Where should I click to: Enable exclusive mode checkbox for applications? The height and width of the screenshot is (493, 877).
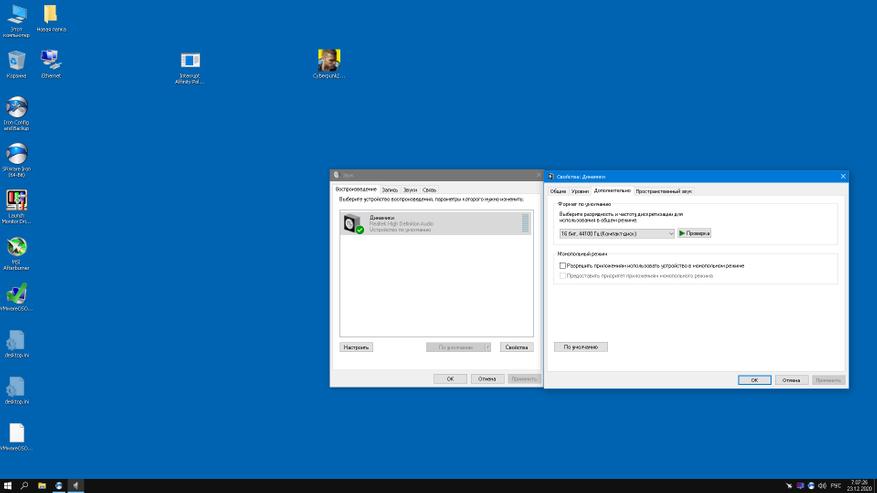563,266
